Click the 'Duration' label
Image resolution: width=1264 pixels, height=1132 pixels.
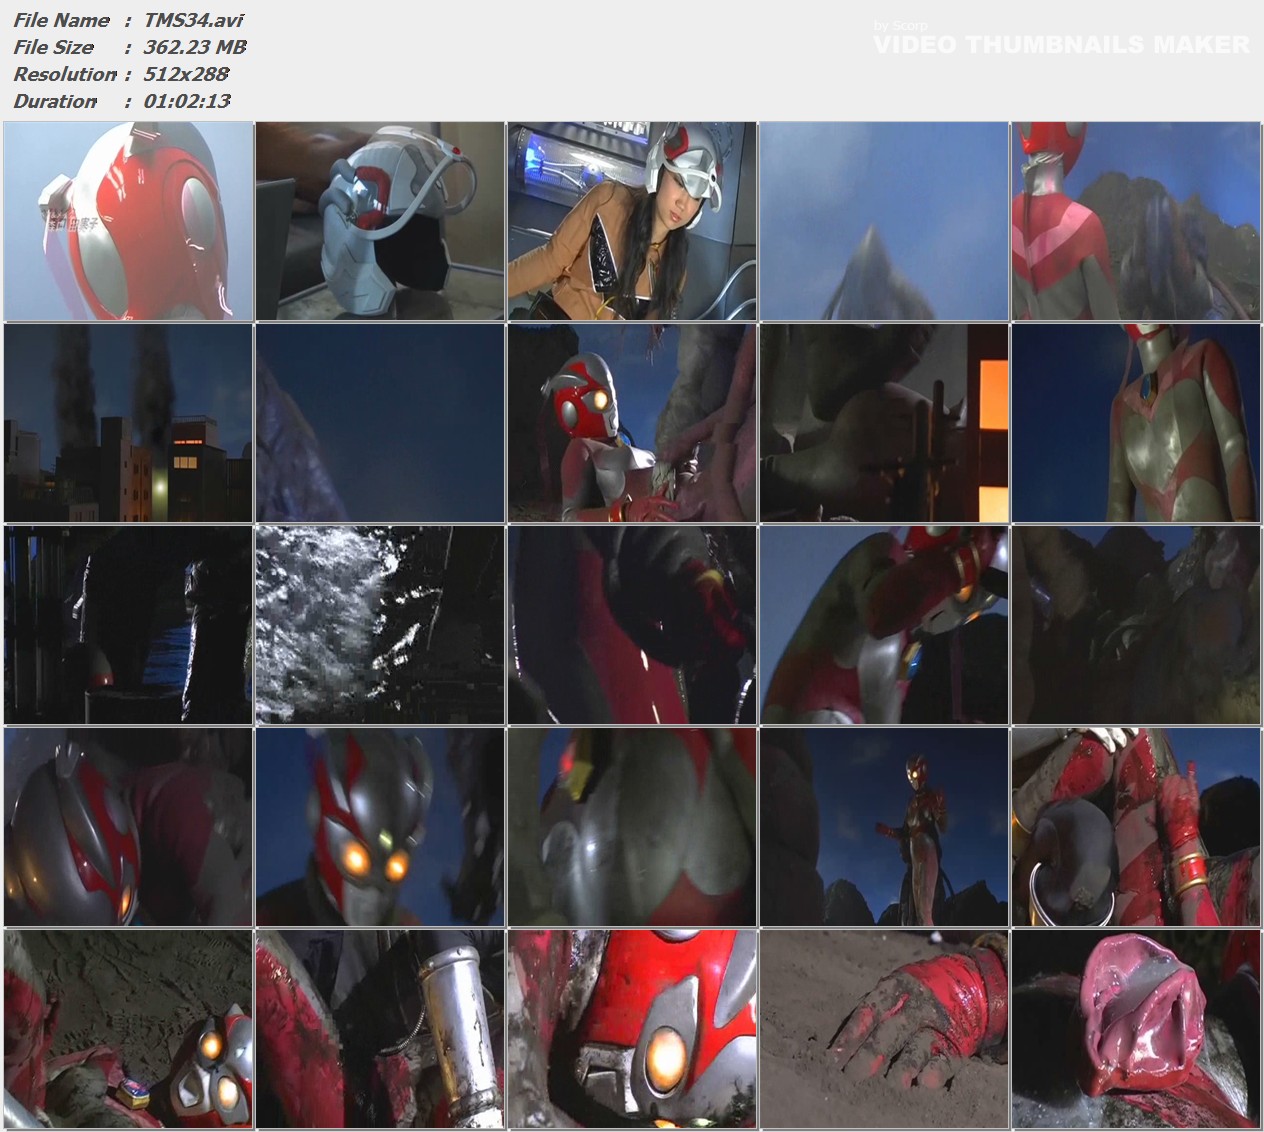point(55,101)
